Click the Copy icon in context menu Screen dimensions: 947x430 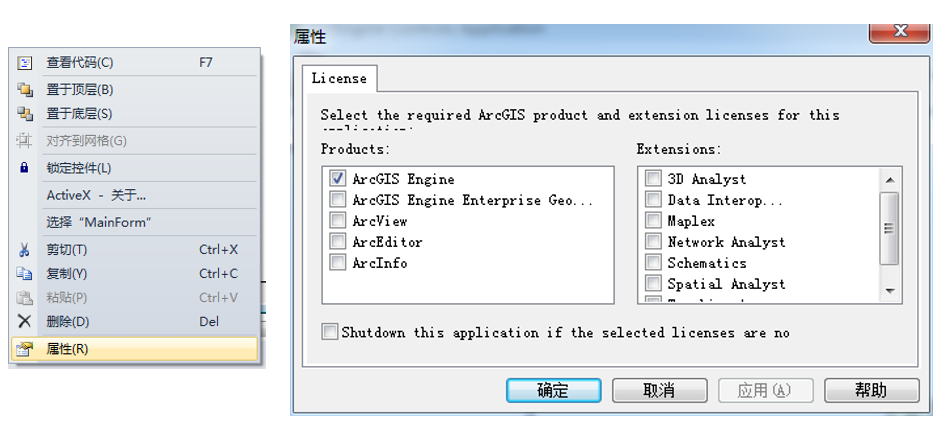(25, 274)
